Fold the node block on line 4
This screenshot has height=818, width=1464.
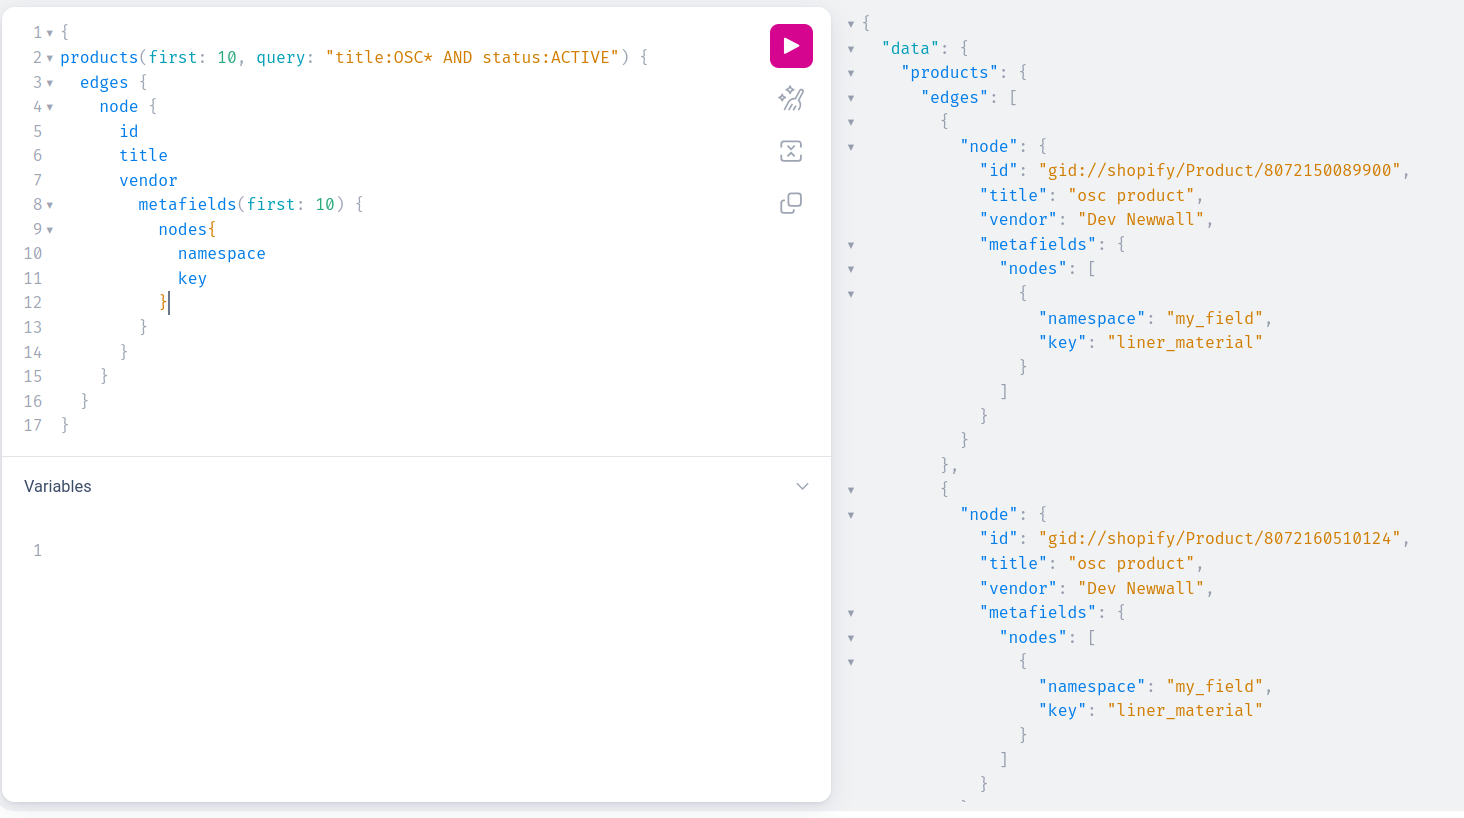(50, 107)
